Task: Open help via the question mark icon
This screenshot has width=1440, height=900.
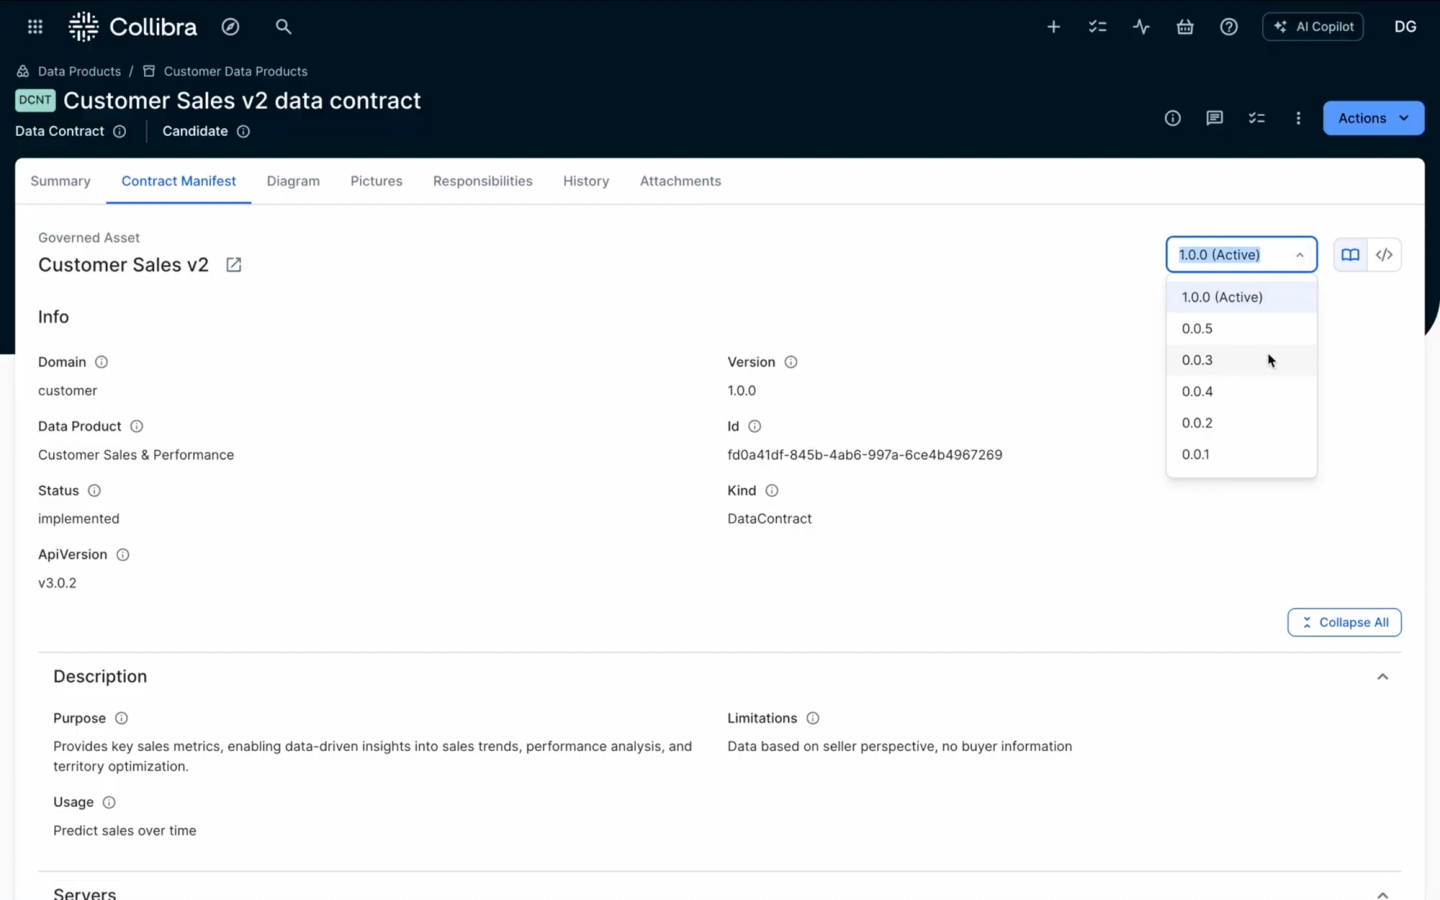Action: (x=1228, y=26)
